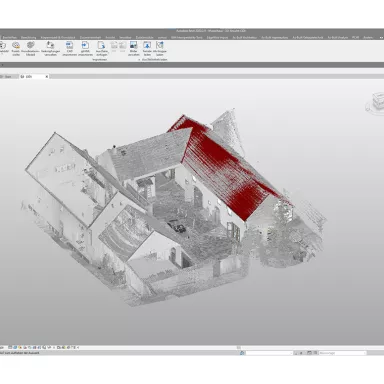Open the Zusatzmodule ribbon tab

[x=144, y=37]
